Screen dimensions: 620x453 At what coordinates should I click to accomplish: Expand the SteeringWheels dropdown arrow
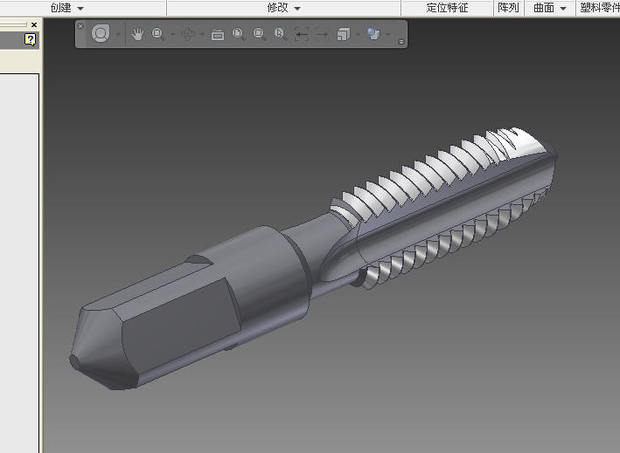pyautogui.click(x=118, y=34)
